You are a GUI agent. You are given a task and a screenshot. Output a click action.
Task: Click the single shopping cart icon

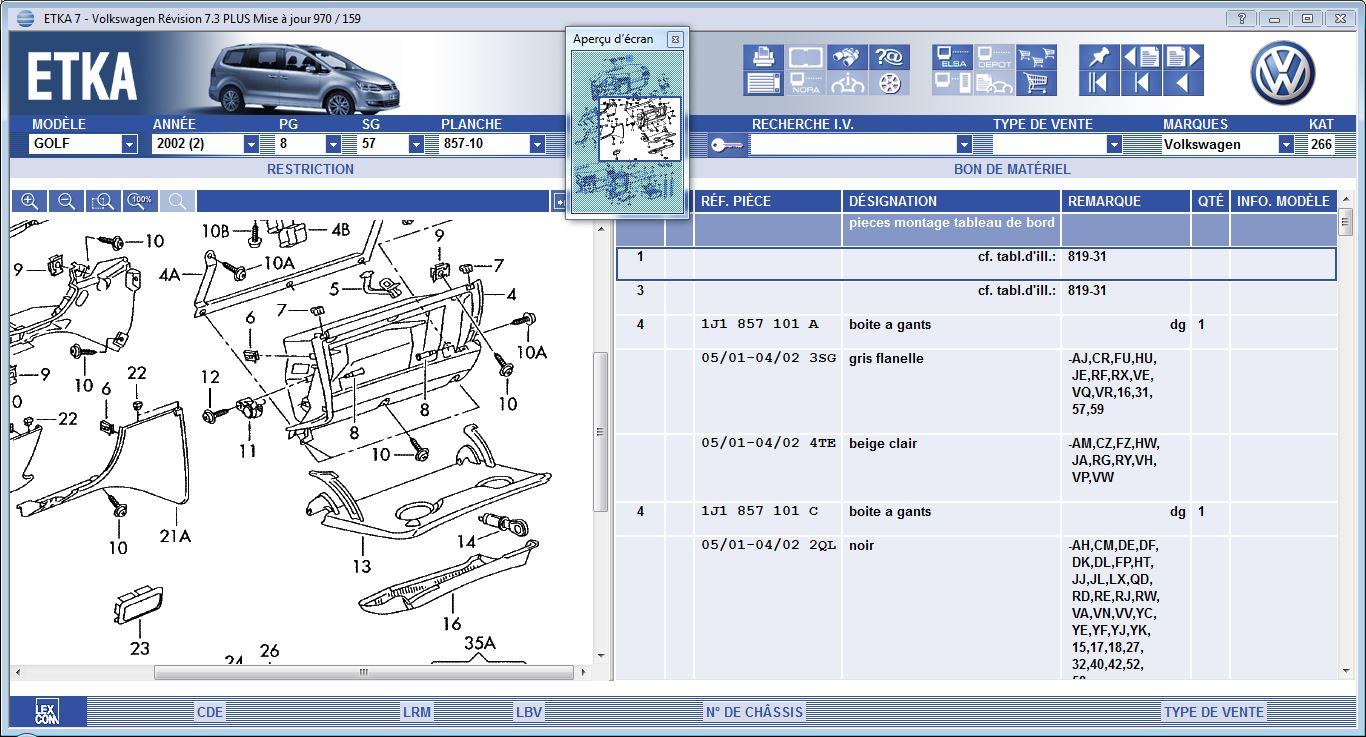point(1036,83)
